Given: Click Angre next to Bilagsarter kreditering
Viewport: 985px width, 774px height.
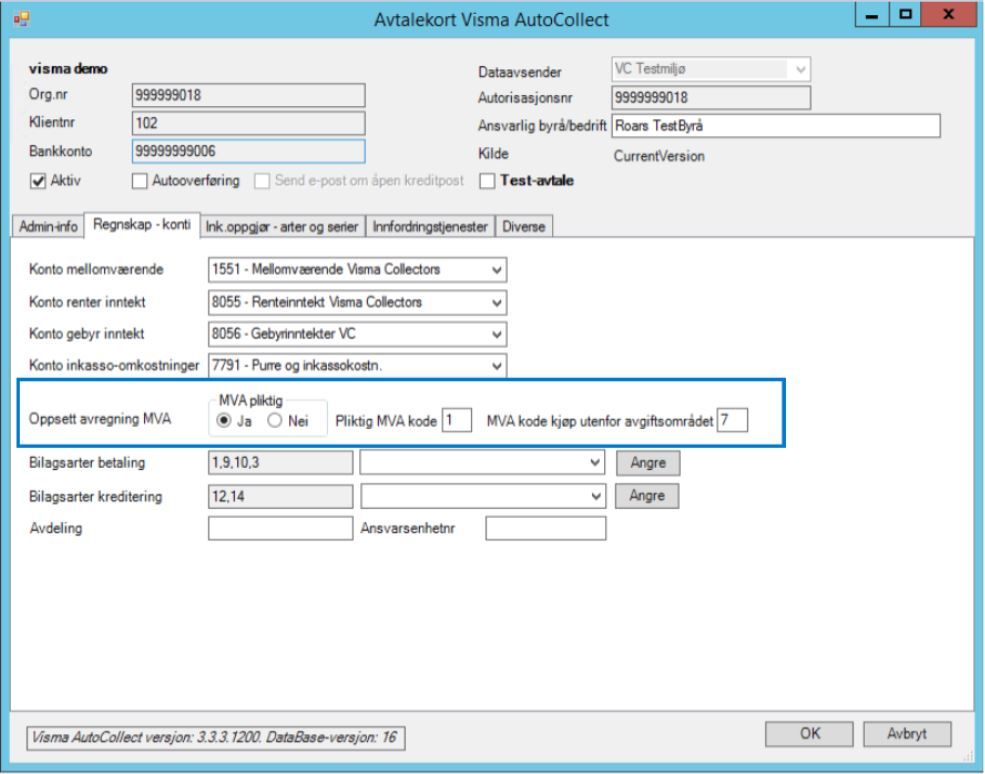Looking at the screenshot, I should pos(647,496).
